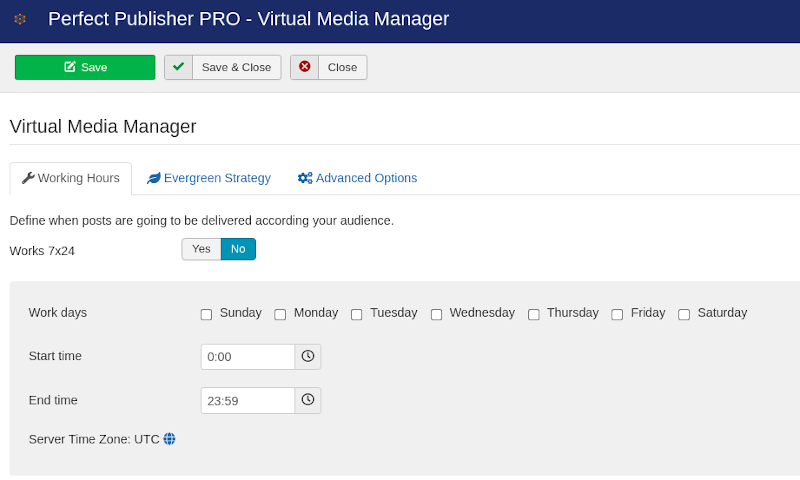Click the End time input field
The height and width of the screenshot is (480, 800).
coord(248,400)
